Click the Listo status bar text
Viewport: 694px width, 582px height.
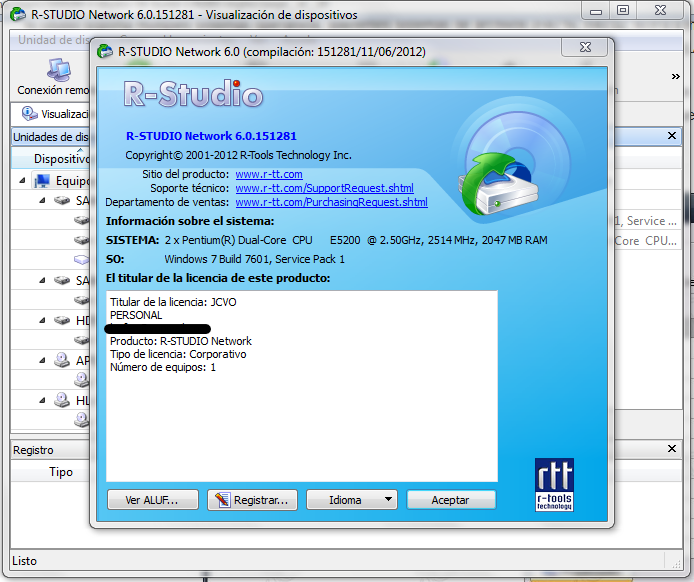tap(24, 561)
